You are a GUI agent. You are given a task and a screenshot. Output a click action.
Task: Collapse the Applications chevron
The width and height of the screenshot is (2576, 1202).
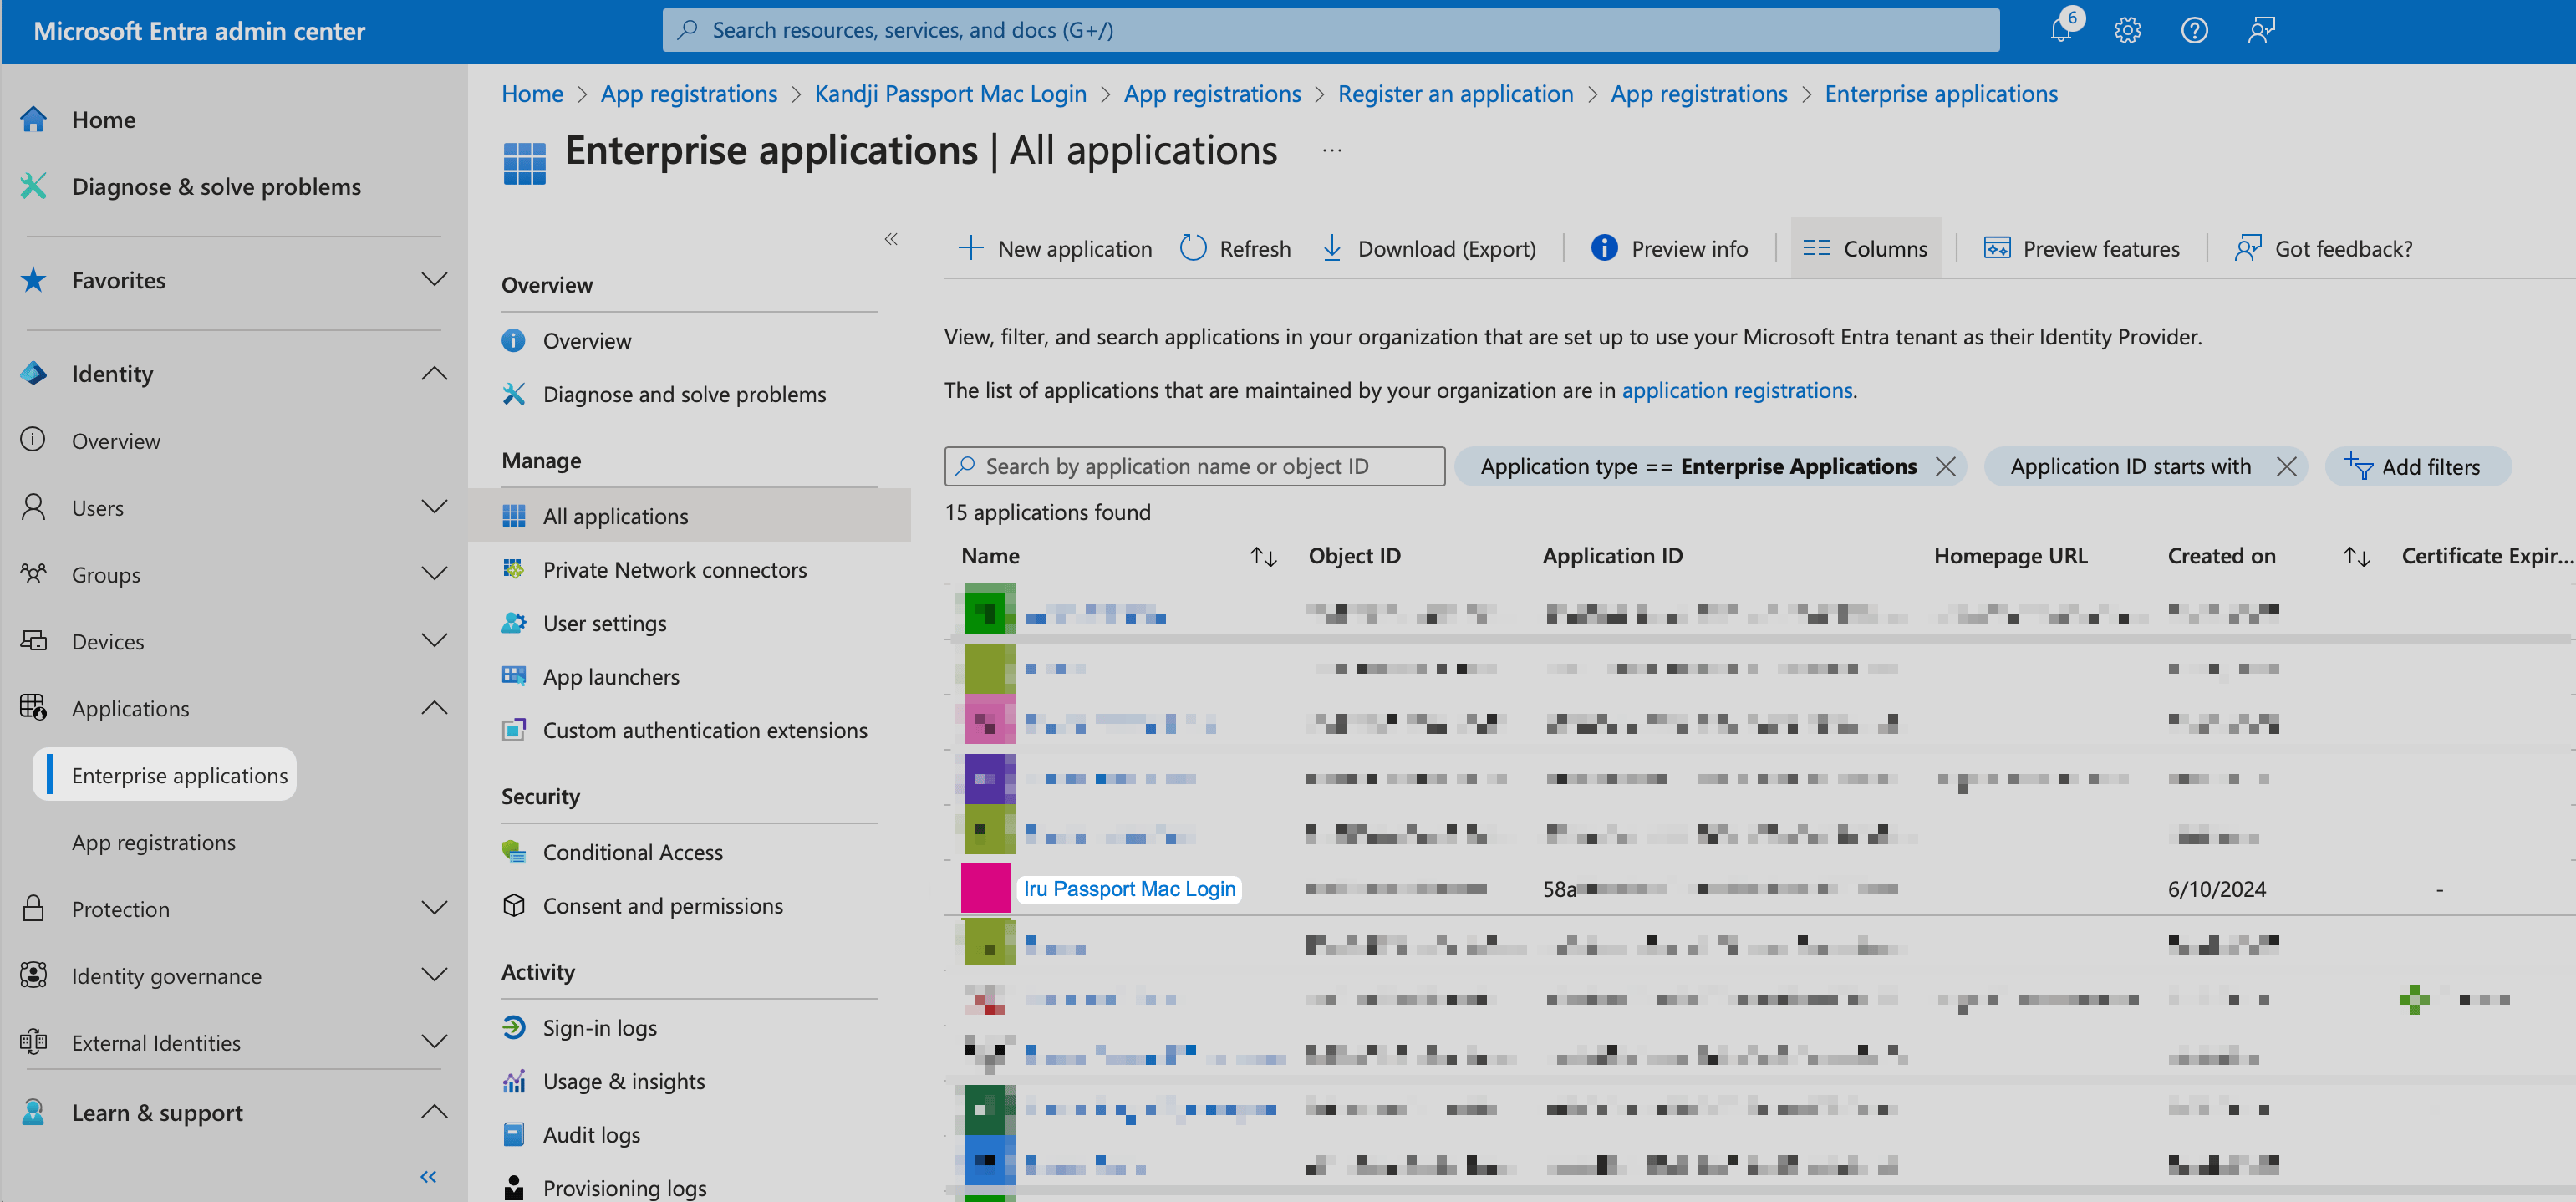tap(434, 708)
